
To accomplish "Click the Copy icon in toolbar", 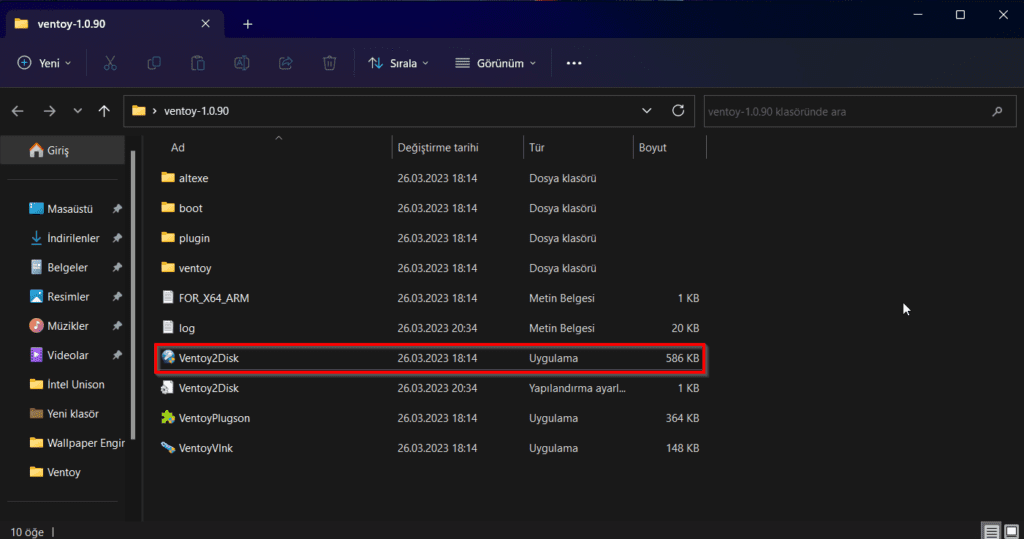I will pyautogui.click(x=154, y=63).
